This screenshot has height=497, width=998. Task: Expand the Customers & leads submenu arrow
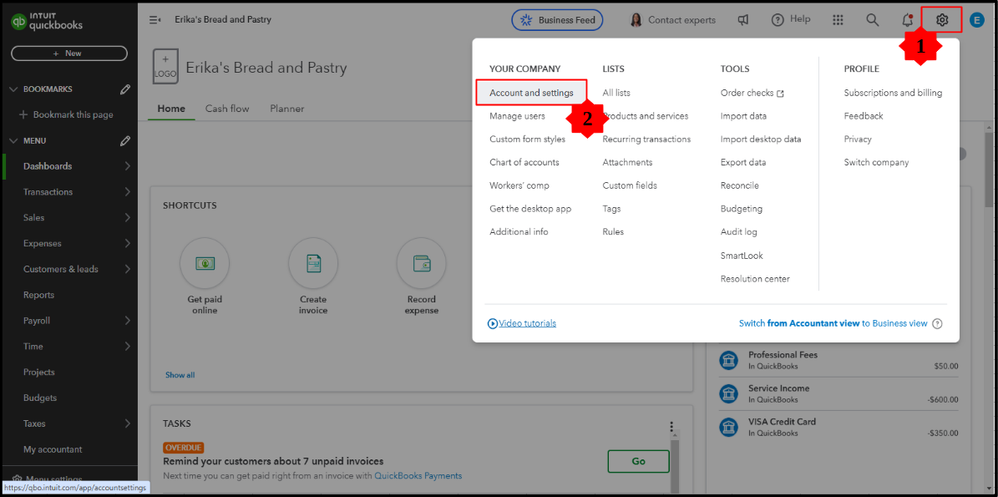click(127, 269)
